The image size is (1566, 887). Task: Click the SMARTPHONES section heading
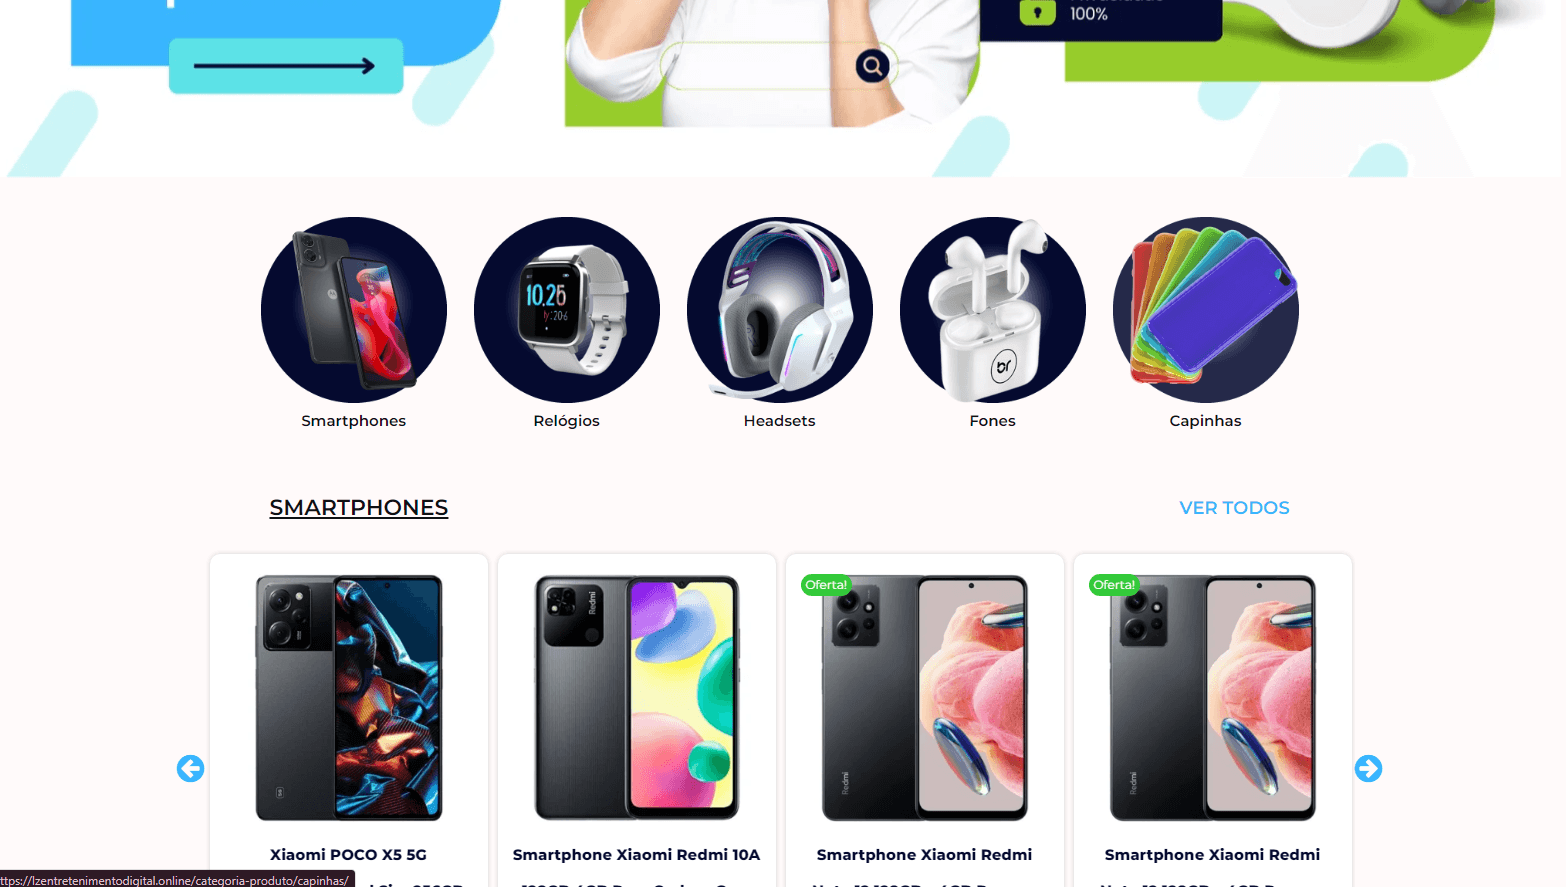click(x=359, y=508)
